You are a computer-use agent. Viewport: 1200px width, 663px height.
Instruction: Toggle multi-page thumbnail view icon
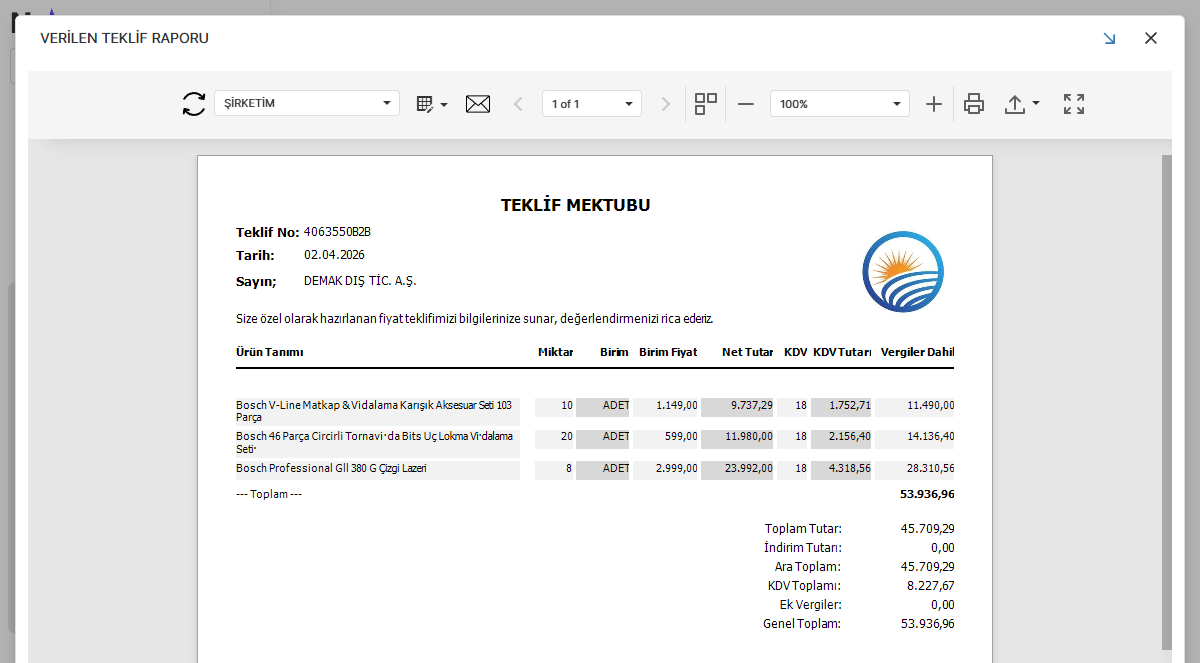coord(706,104)
